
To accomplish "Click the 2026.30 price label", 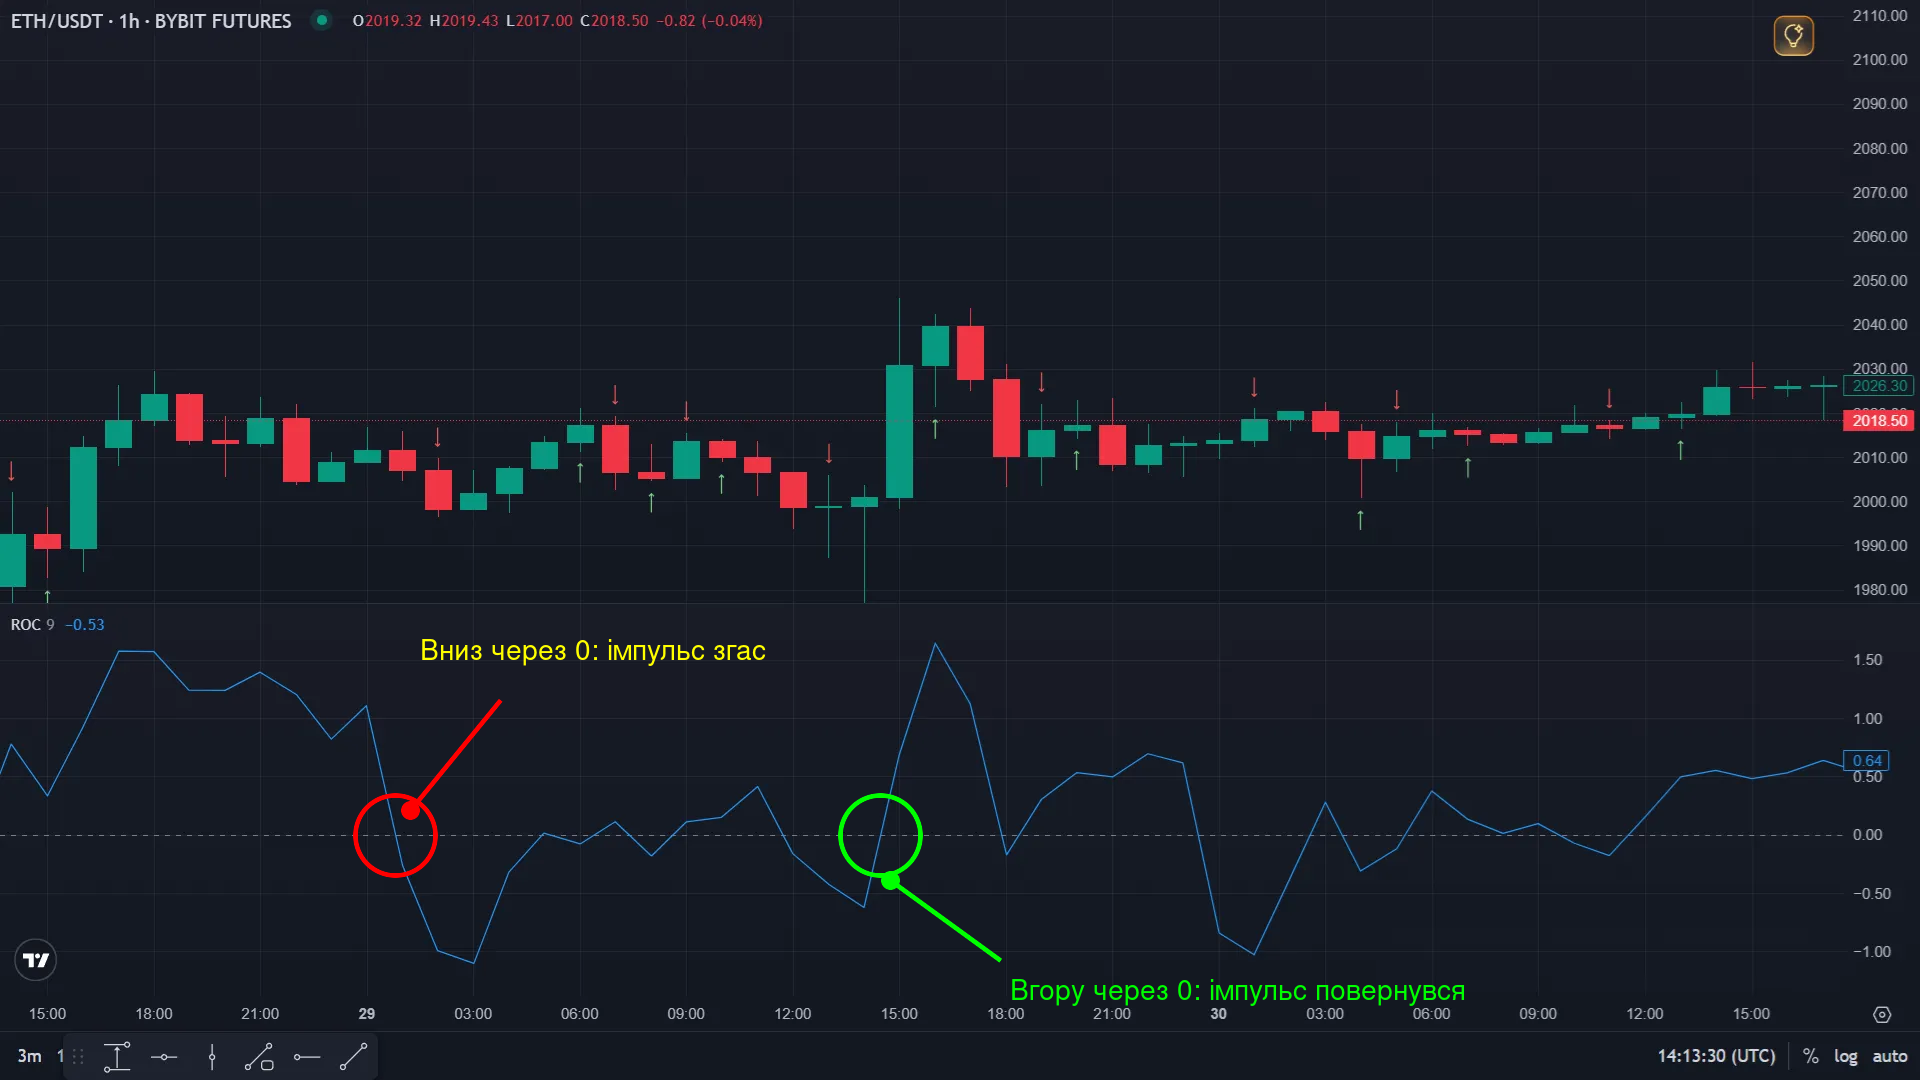I will (x=1879, y=386).
